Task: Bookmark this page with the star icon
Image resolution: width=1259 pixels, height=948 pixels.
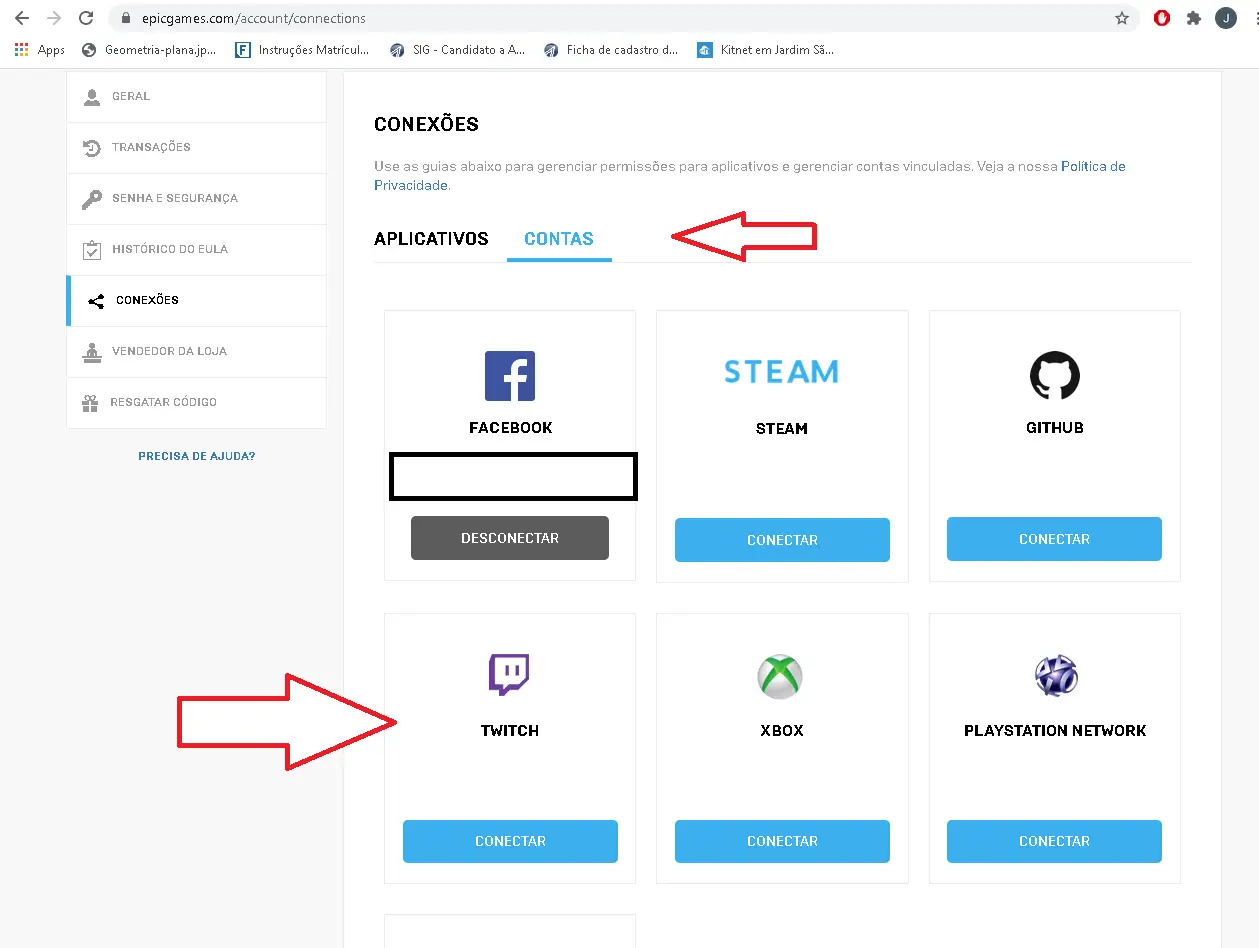Action: 1122,18
